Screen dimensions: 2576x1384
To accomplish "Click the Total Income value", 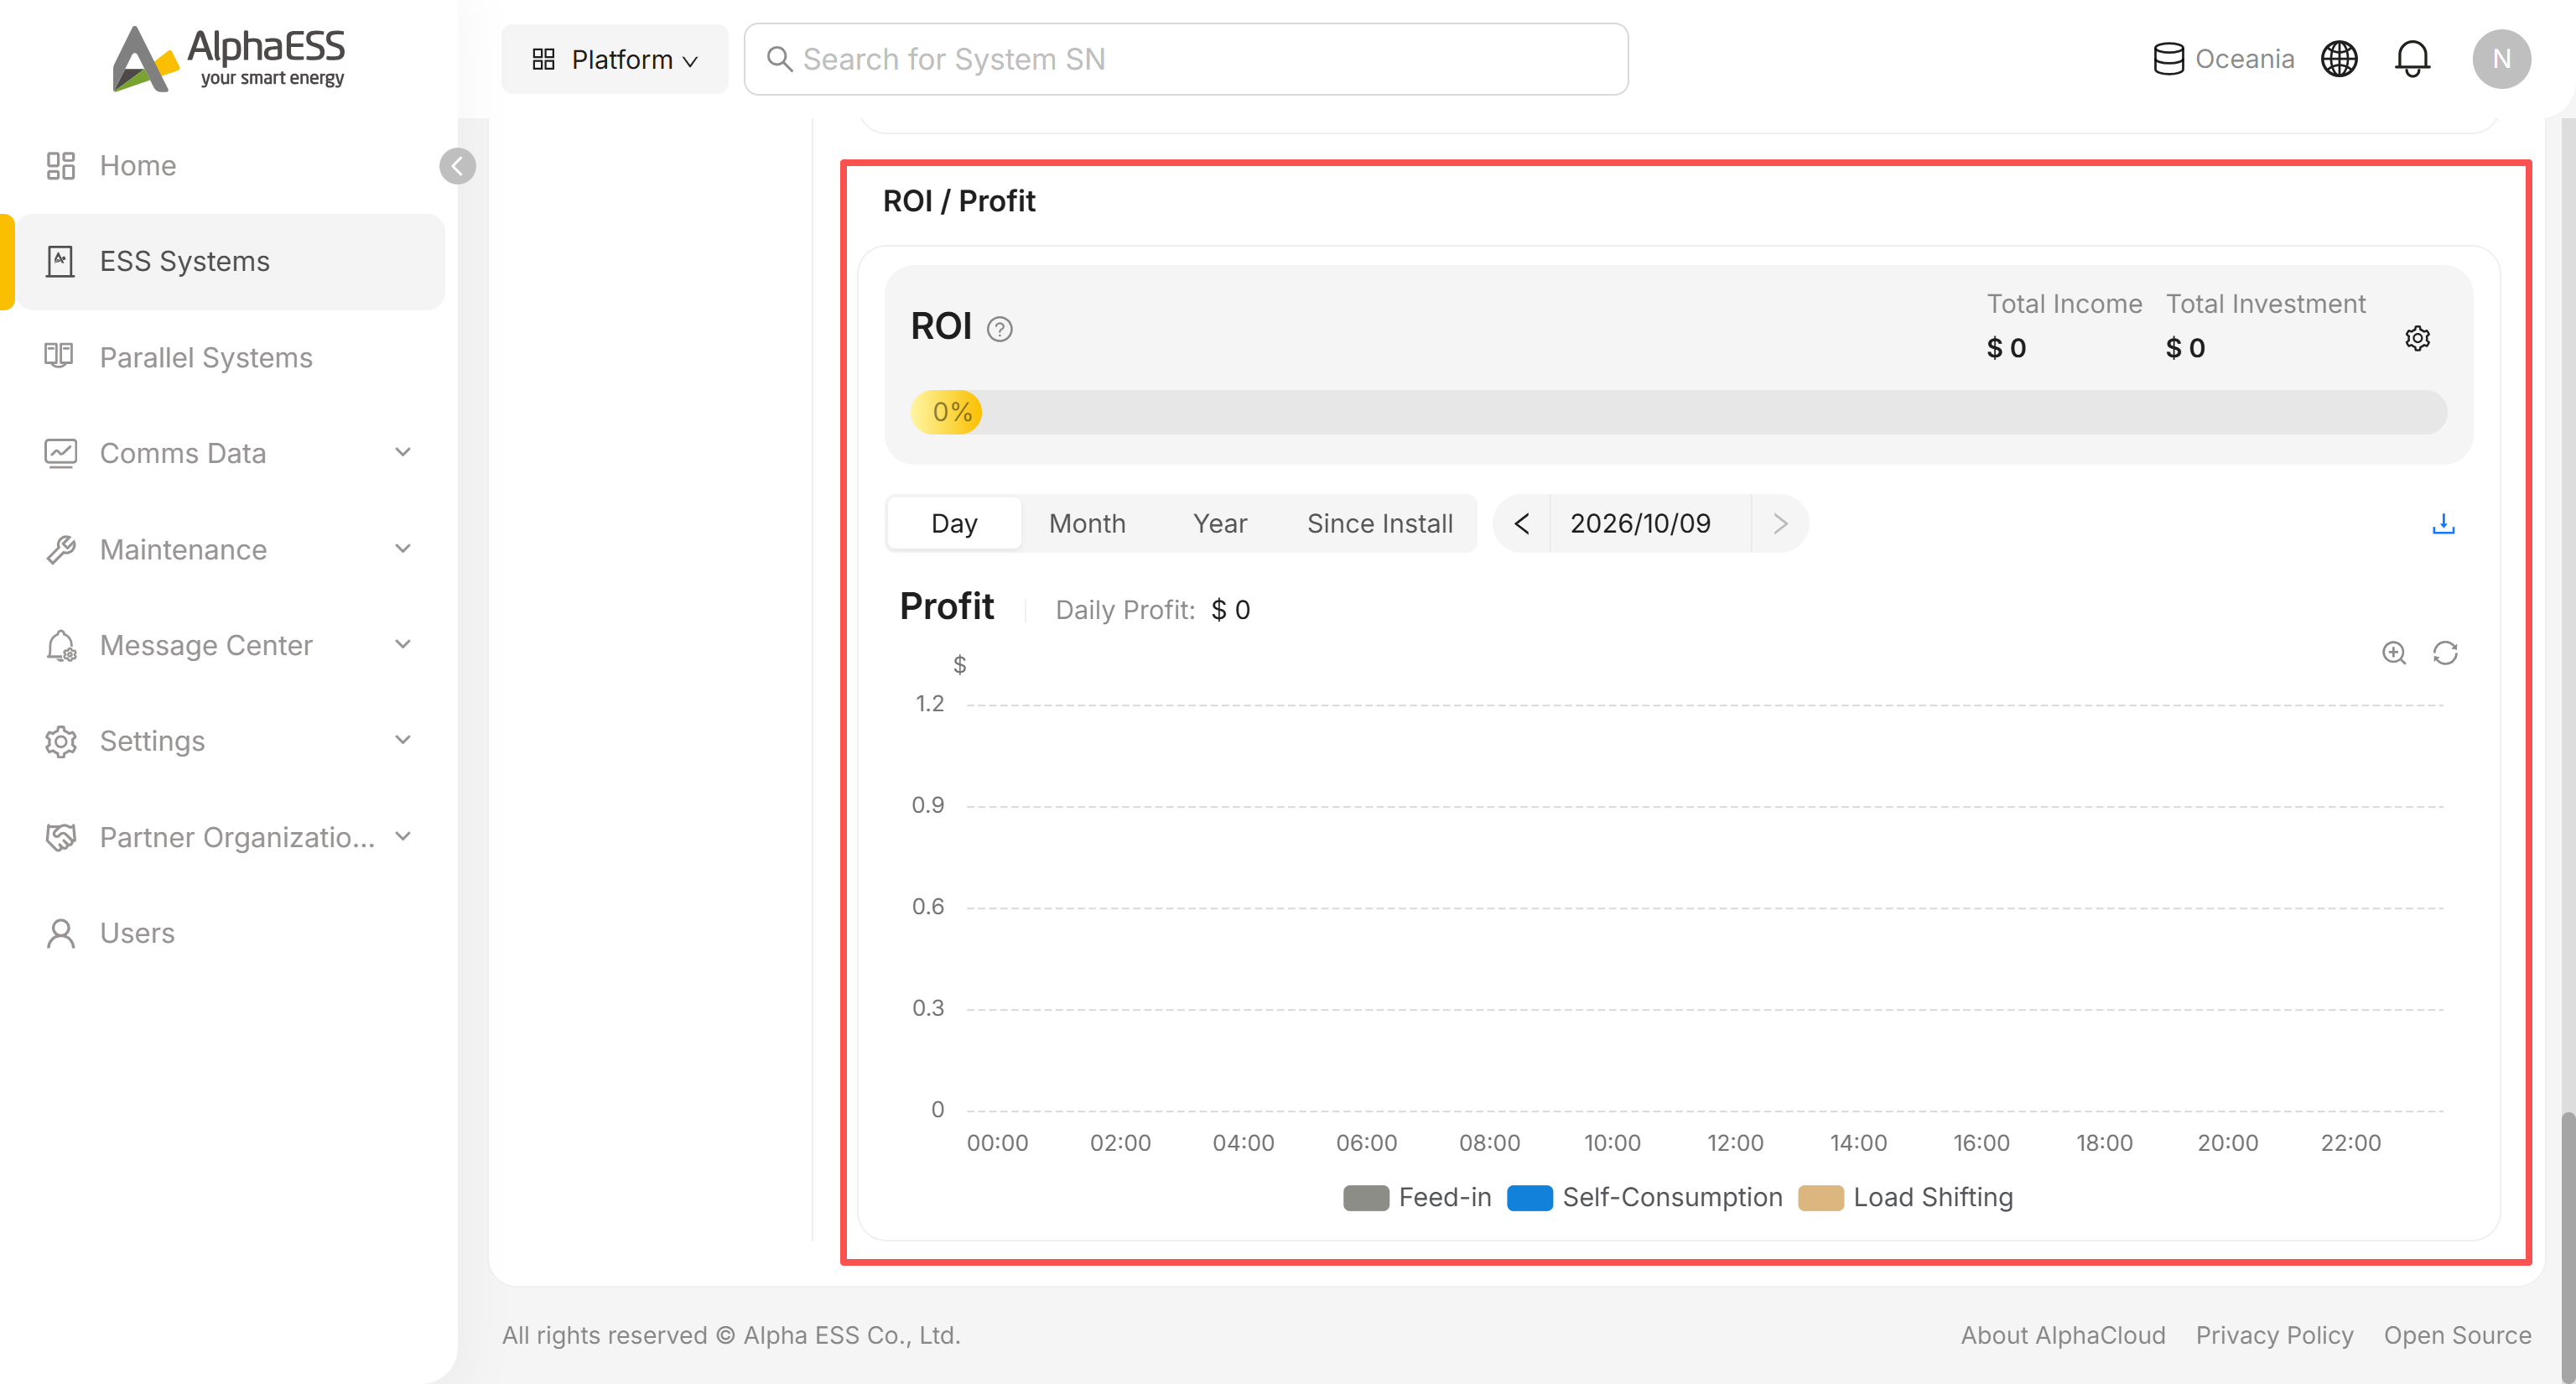I will coord(2006,348).
